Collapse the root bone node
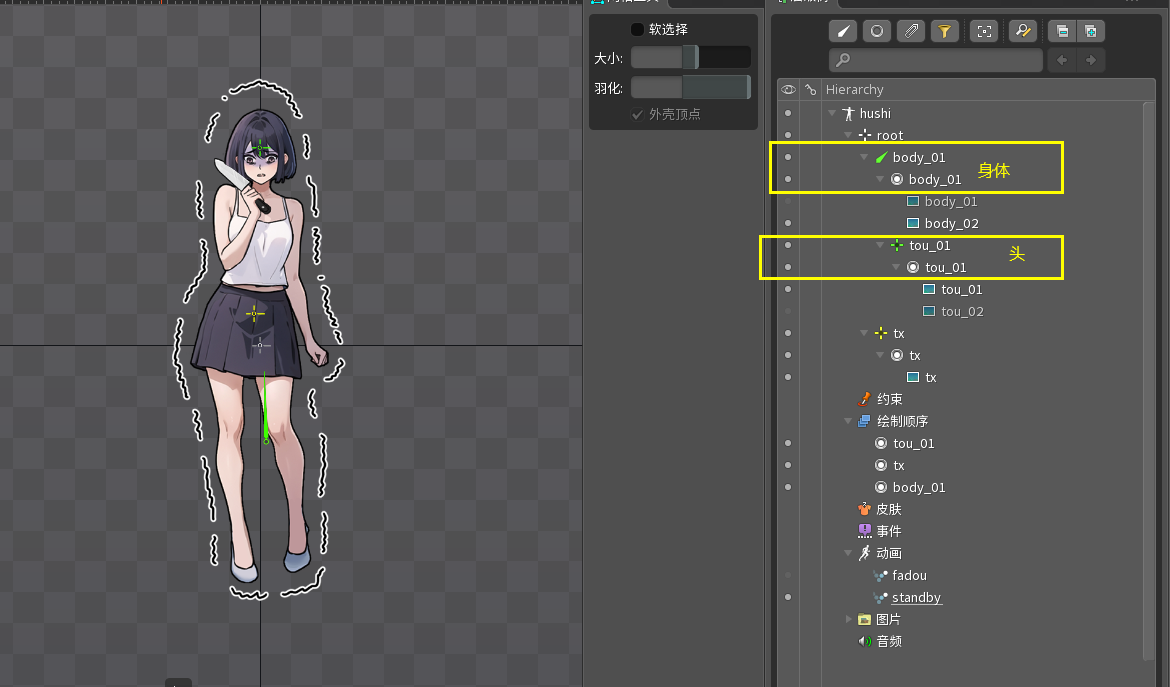This screenshot has width=1170, height=687. 848,135
